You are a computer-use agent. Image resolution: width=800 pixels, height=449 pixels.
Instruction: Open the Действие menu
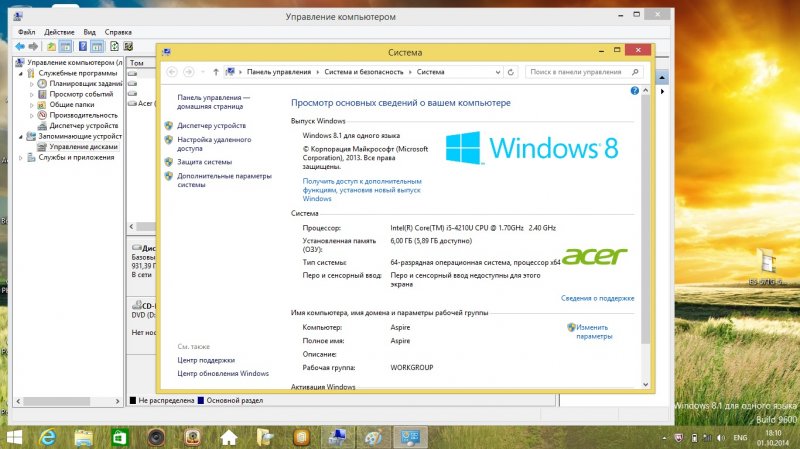coord(59,32)
